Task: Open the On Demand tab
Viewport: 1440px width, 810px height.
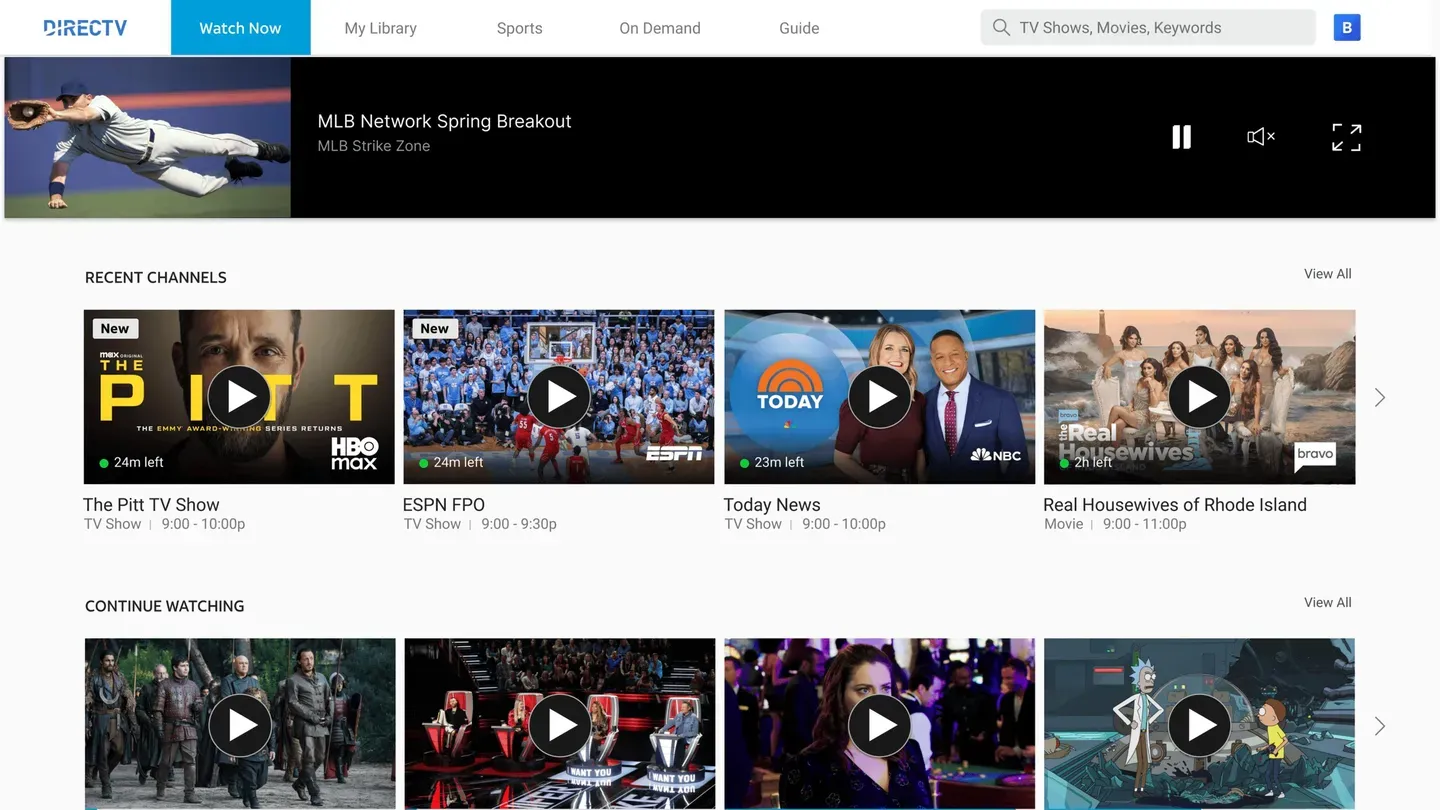Action: pyautogui.click(x=660, y=28)
